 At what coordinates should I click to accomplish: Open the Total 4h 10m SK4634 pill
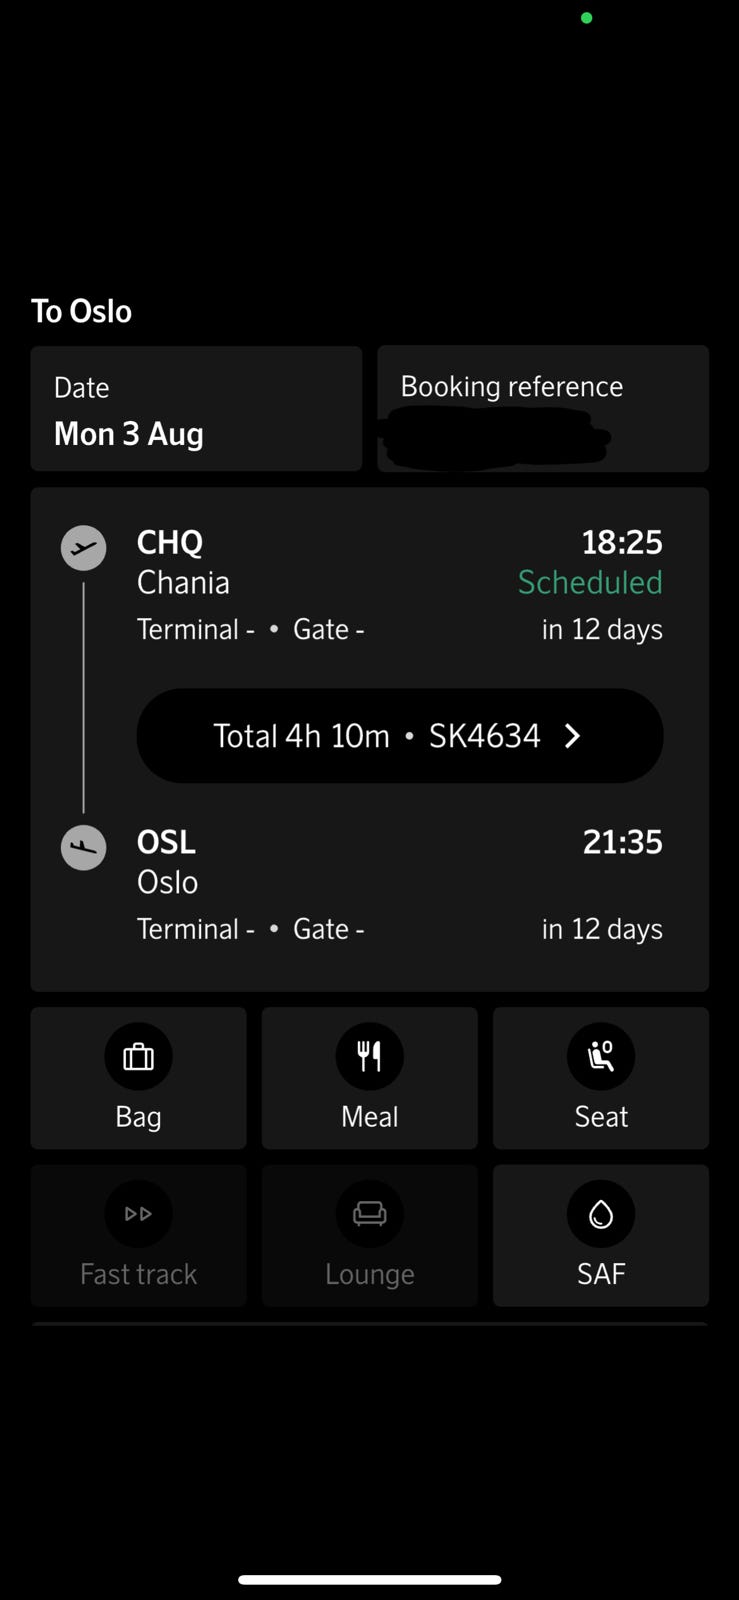(x=400, y=736)
